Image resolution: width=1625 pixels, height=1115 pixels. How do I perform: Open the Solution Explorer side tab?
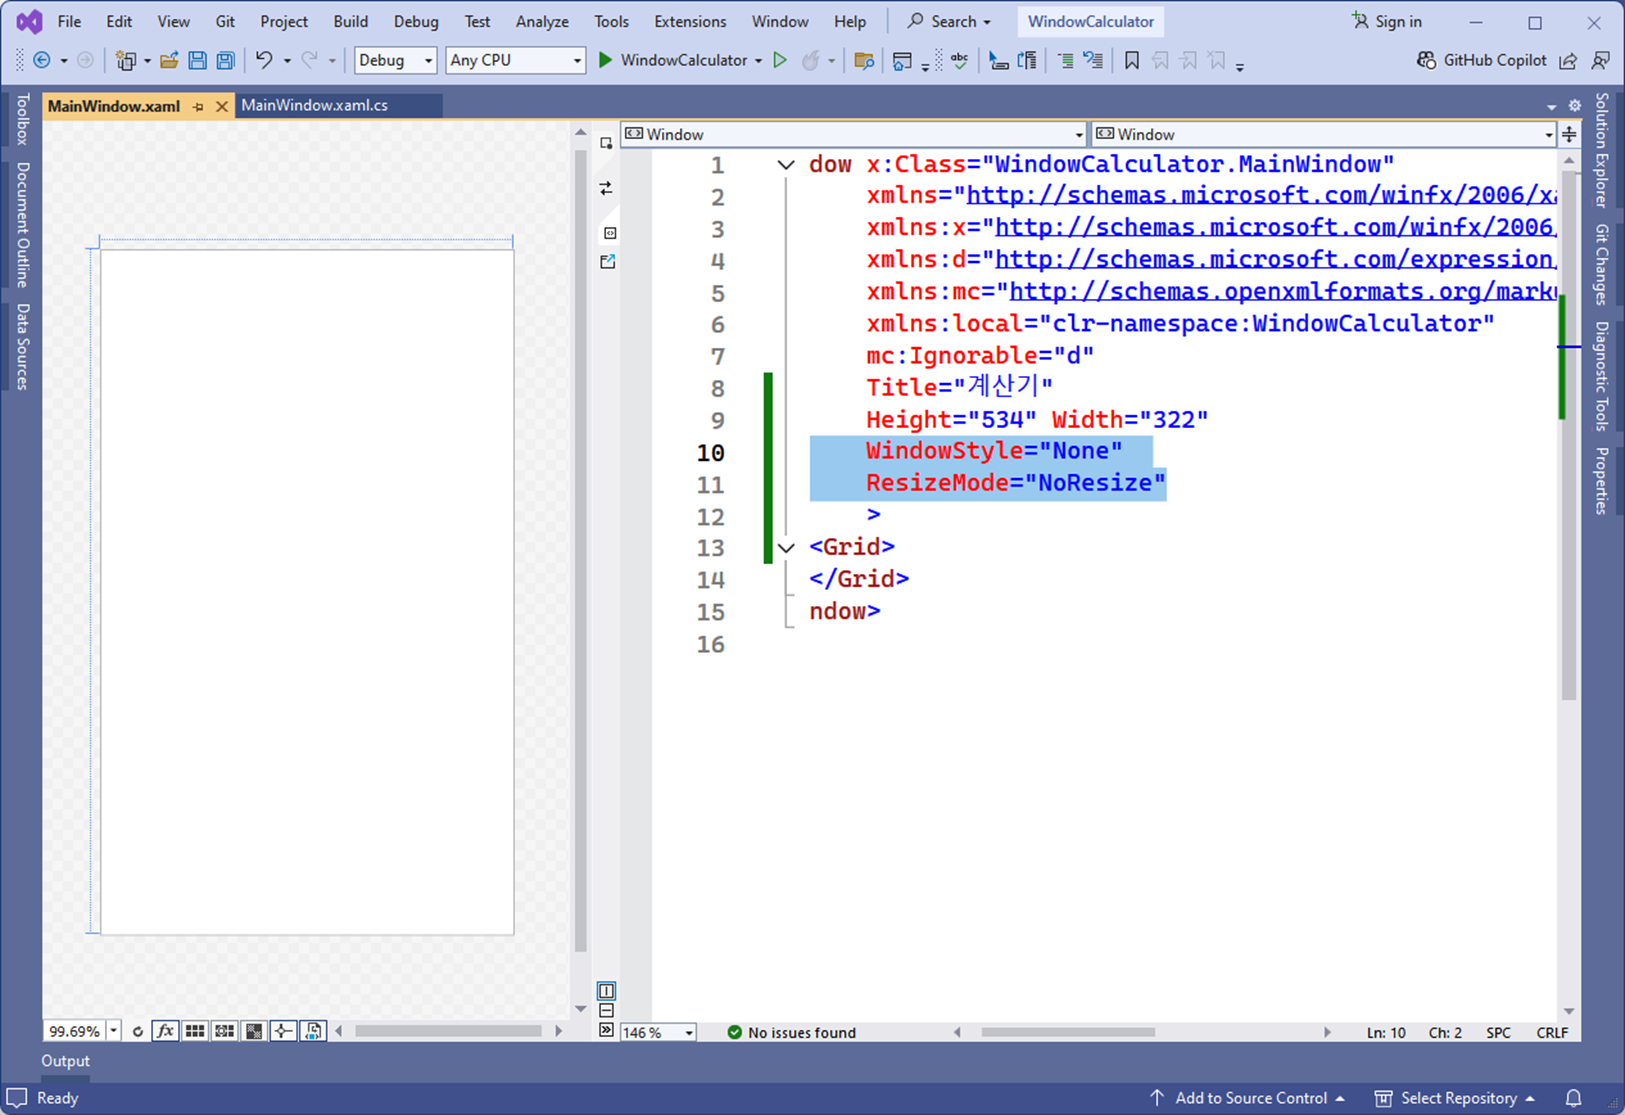click(1602, 150)
